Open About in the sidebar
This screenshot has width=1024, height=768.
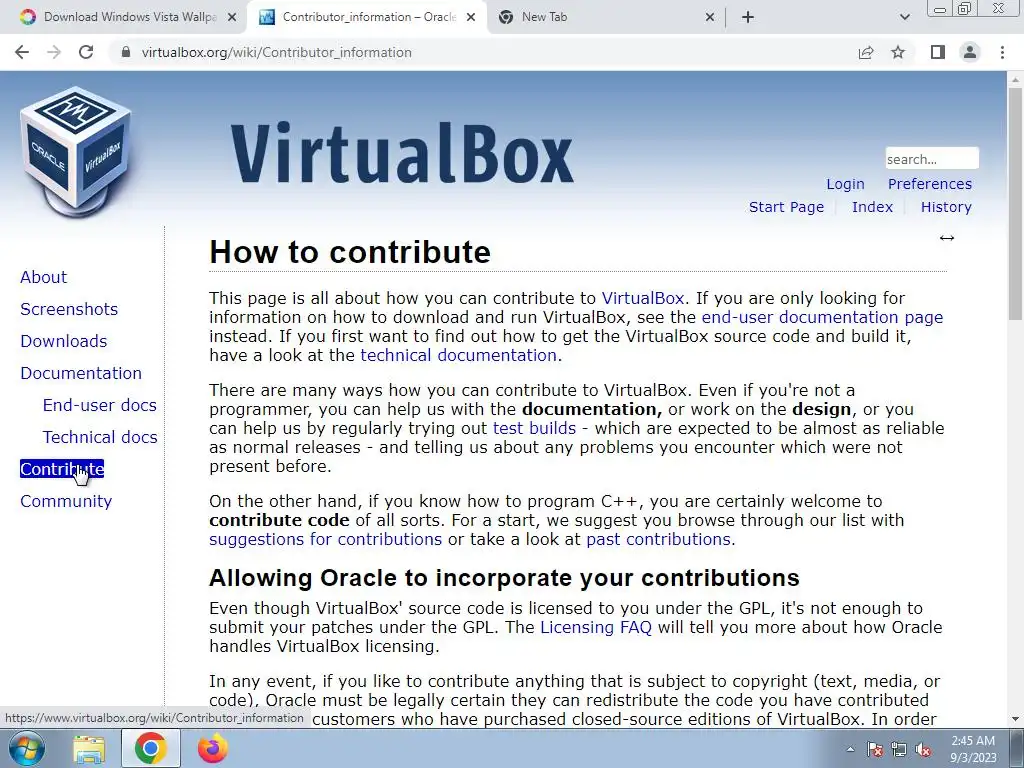point(44,278)
